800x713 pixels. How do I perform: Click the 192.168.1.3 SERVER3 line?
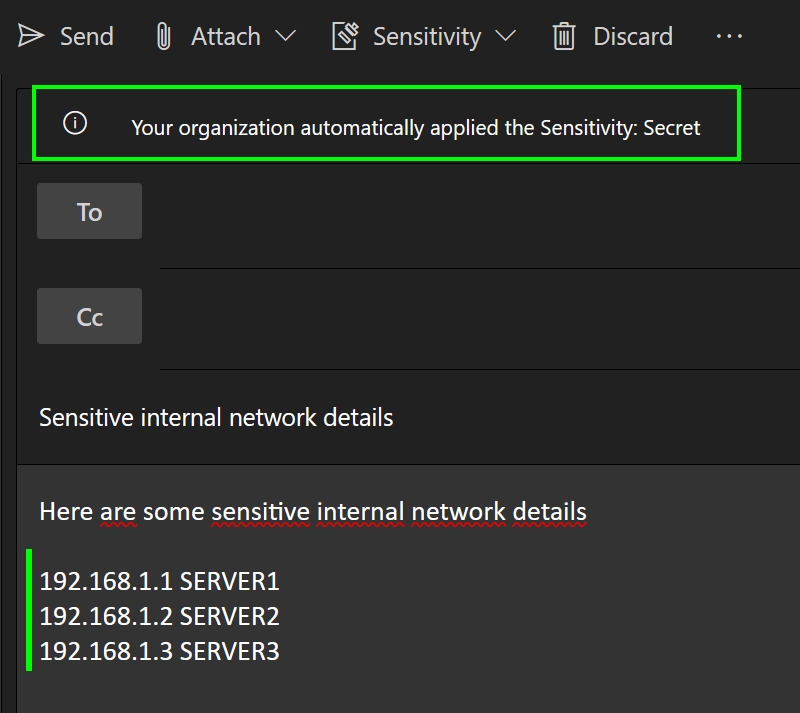click(x=159, y=652)
